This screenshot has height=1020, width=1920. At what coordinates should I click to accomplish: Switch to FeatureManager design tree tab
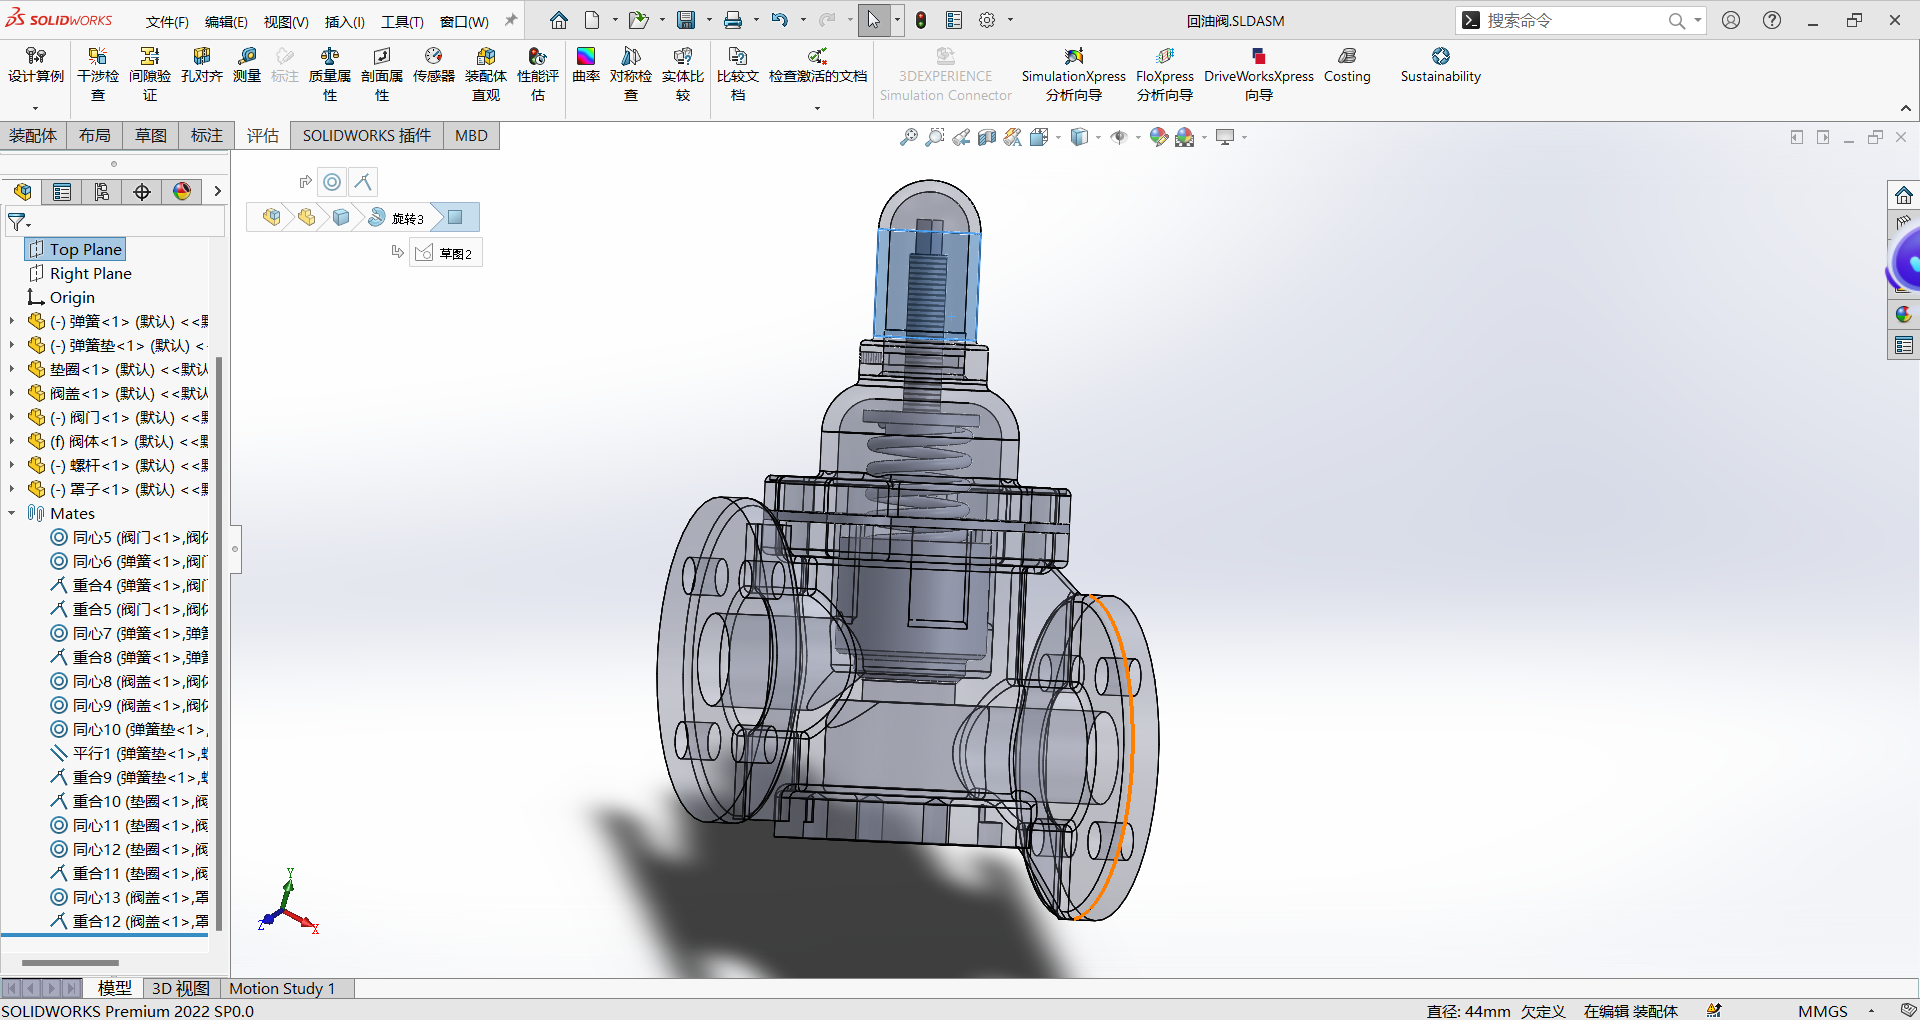(22, 192)
